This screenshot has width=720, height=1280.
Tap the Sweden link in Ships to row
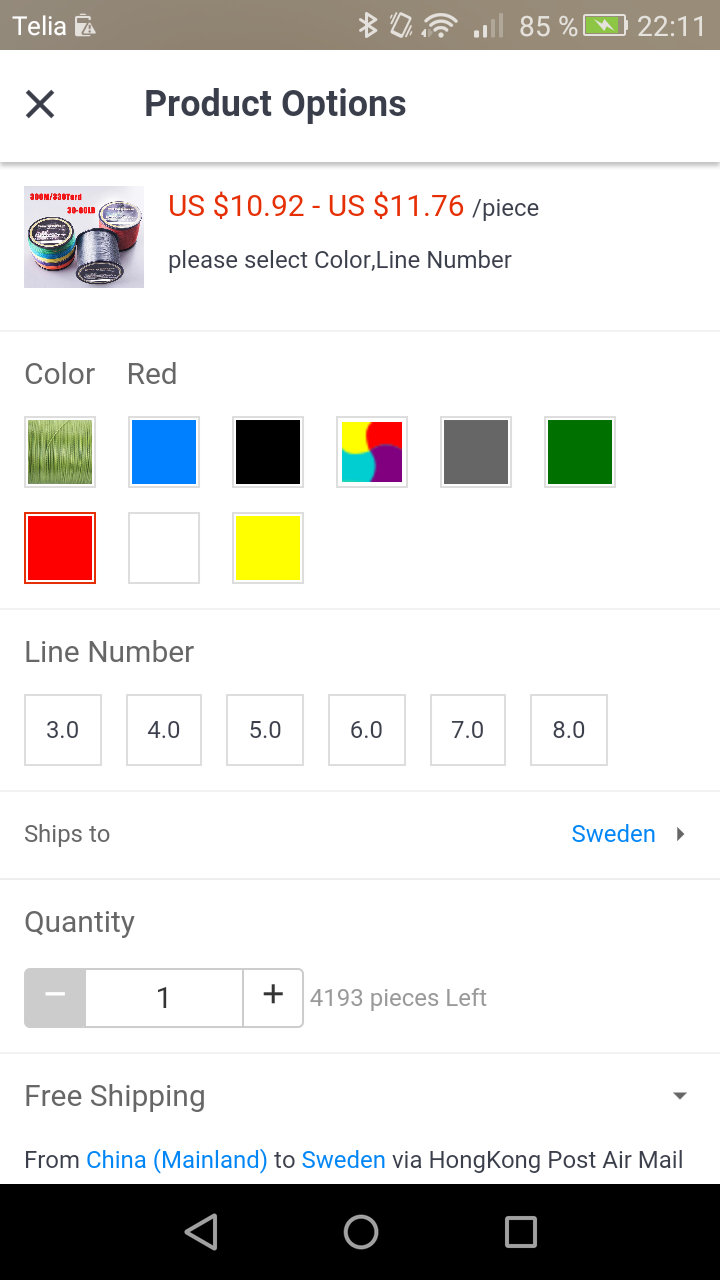(x=613, y=834)
